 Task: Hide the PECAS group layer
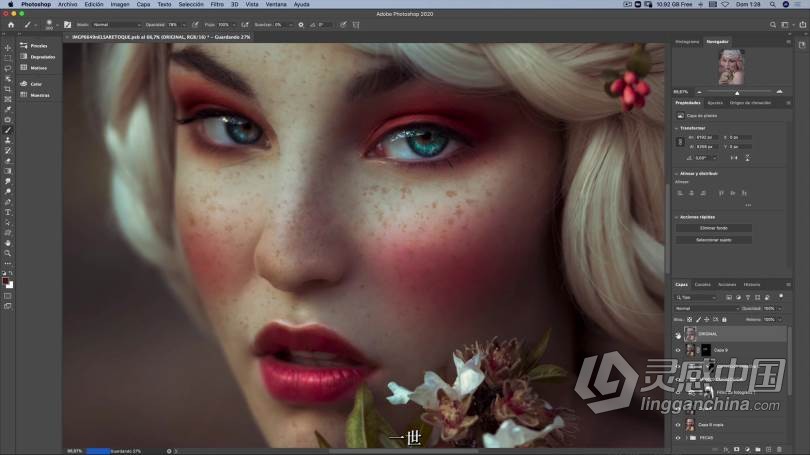tap(678, 438)
